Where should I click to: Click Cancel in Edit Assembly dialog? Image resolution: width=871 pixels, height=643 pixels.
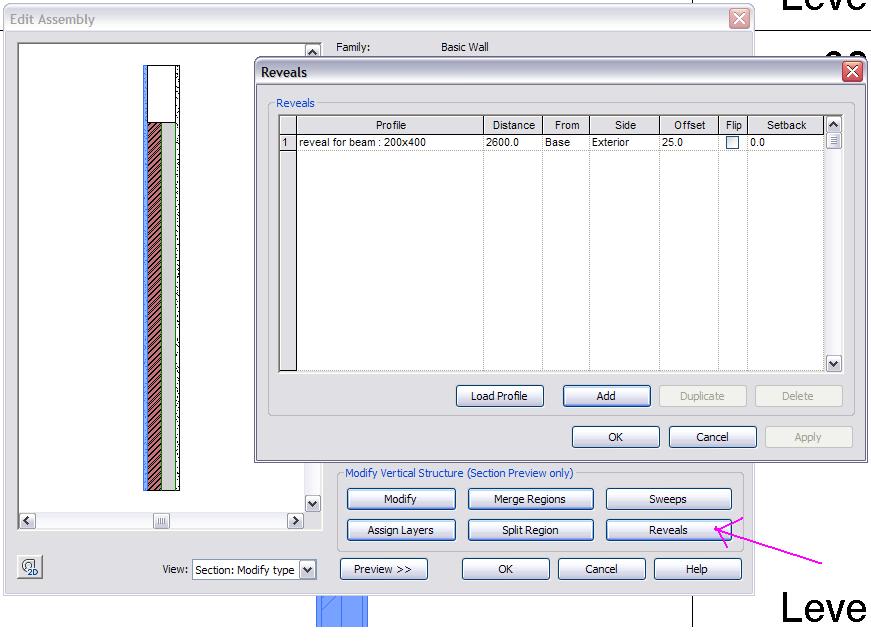click(x=601, y=569)
